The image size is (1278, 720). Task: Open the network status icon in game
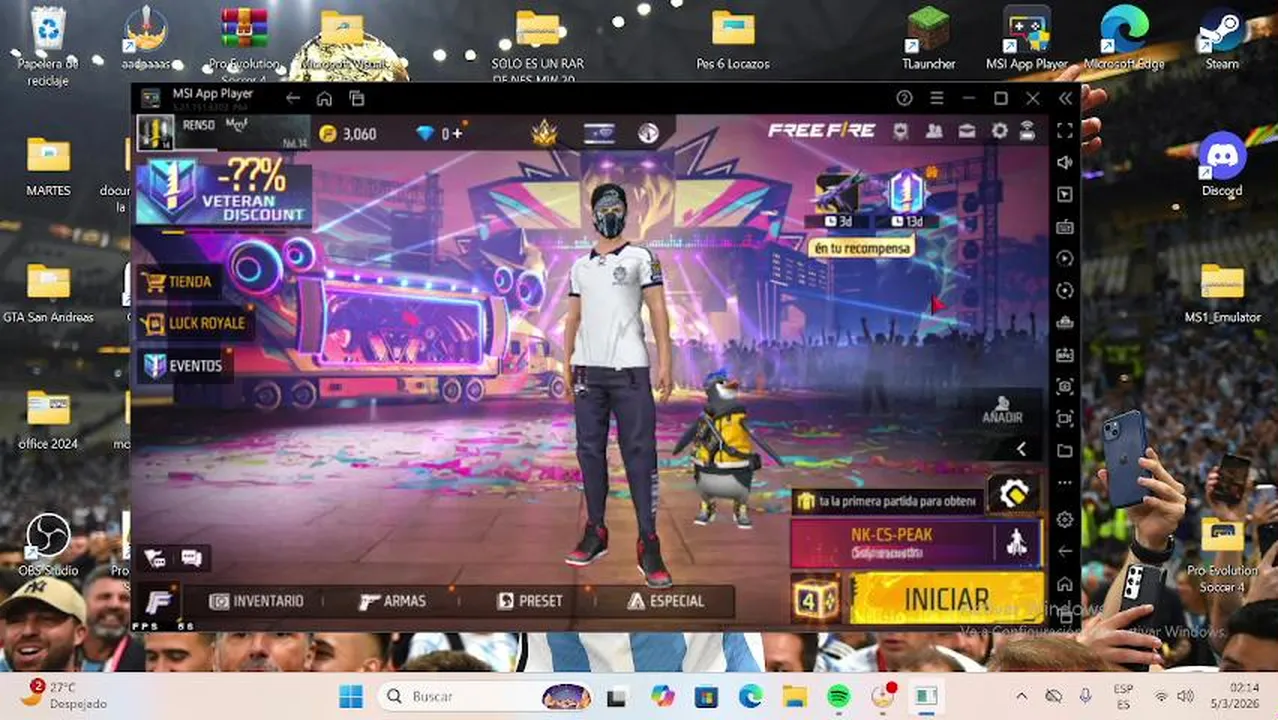(1027, 131)
